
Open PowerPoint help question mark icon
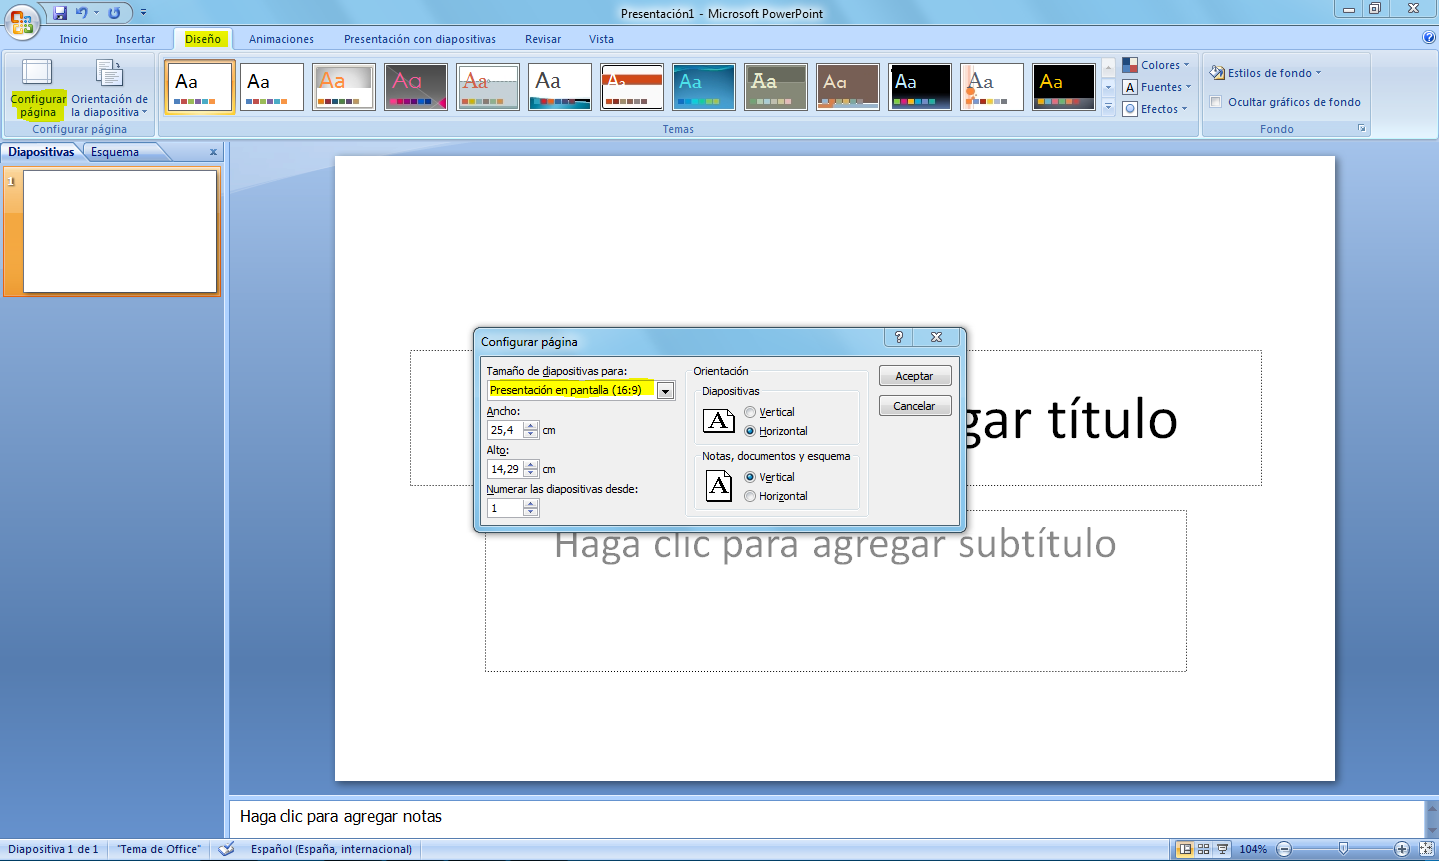pos(1428,37)
